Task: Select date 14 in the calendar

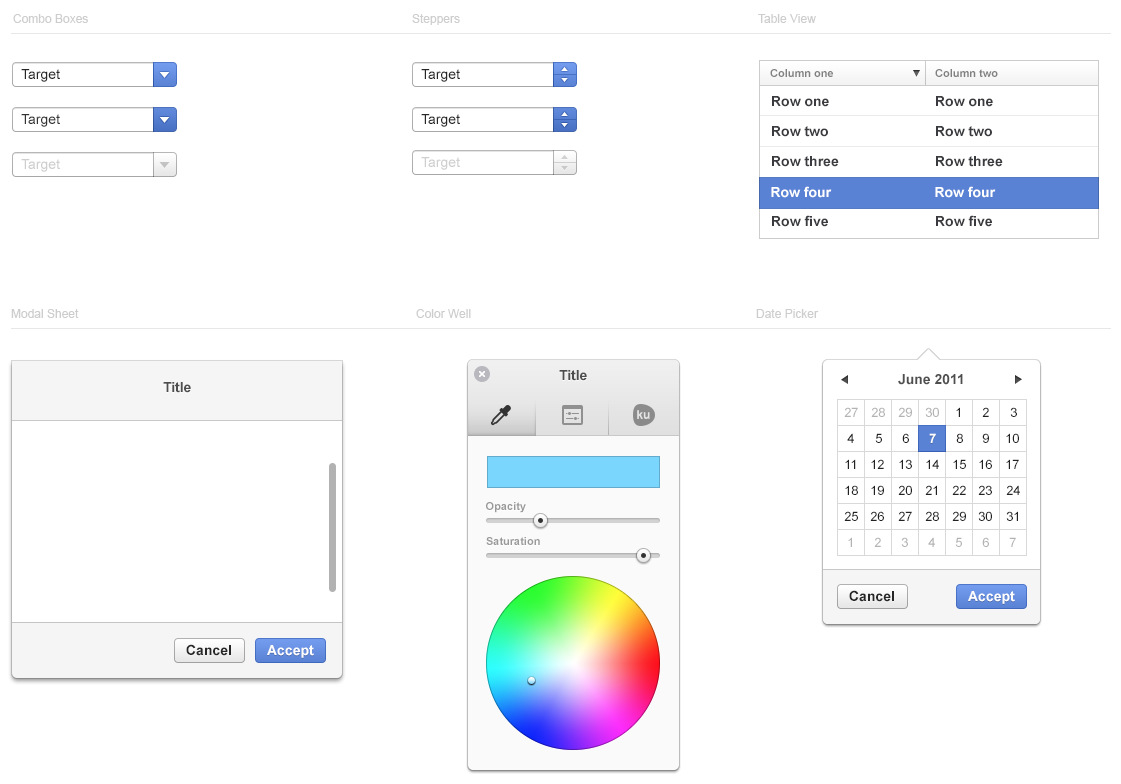Action: pos(932,465)
